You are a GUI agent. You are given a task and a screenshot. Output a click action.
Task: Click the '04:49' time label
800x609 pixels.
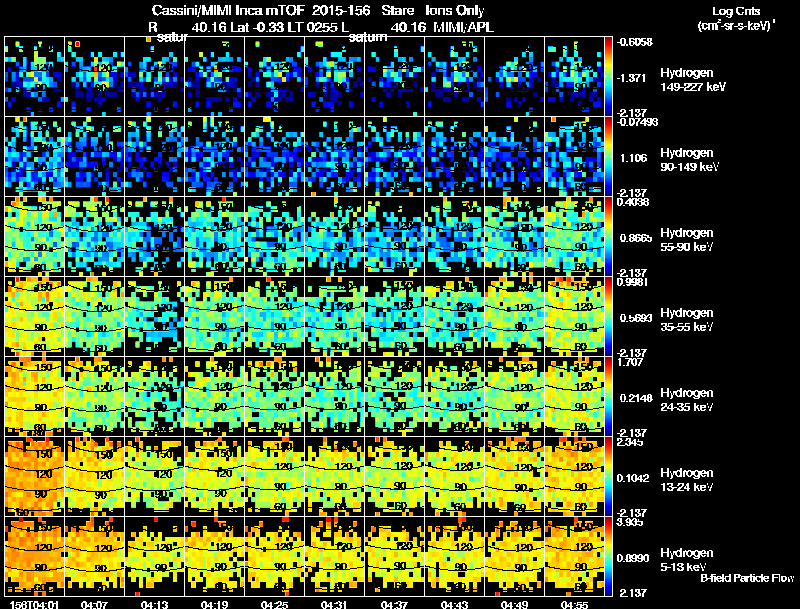coord(514,604)
